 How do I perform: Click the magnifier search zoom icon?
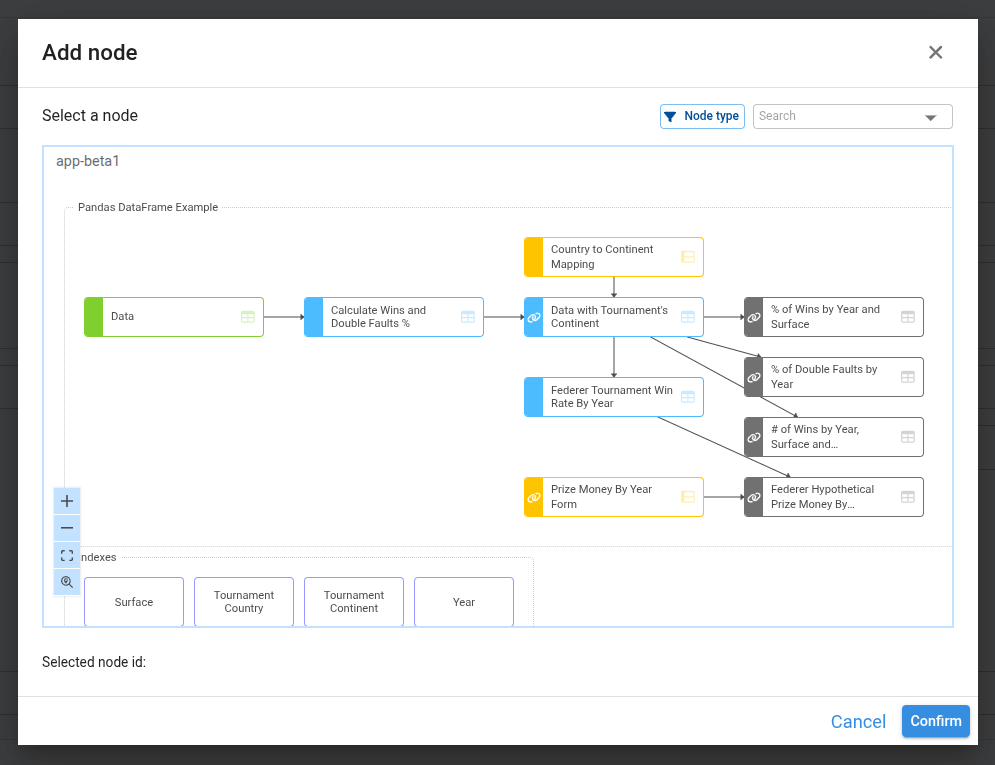point(67,582)
